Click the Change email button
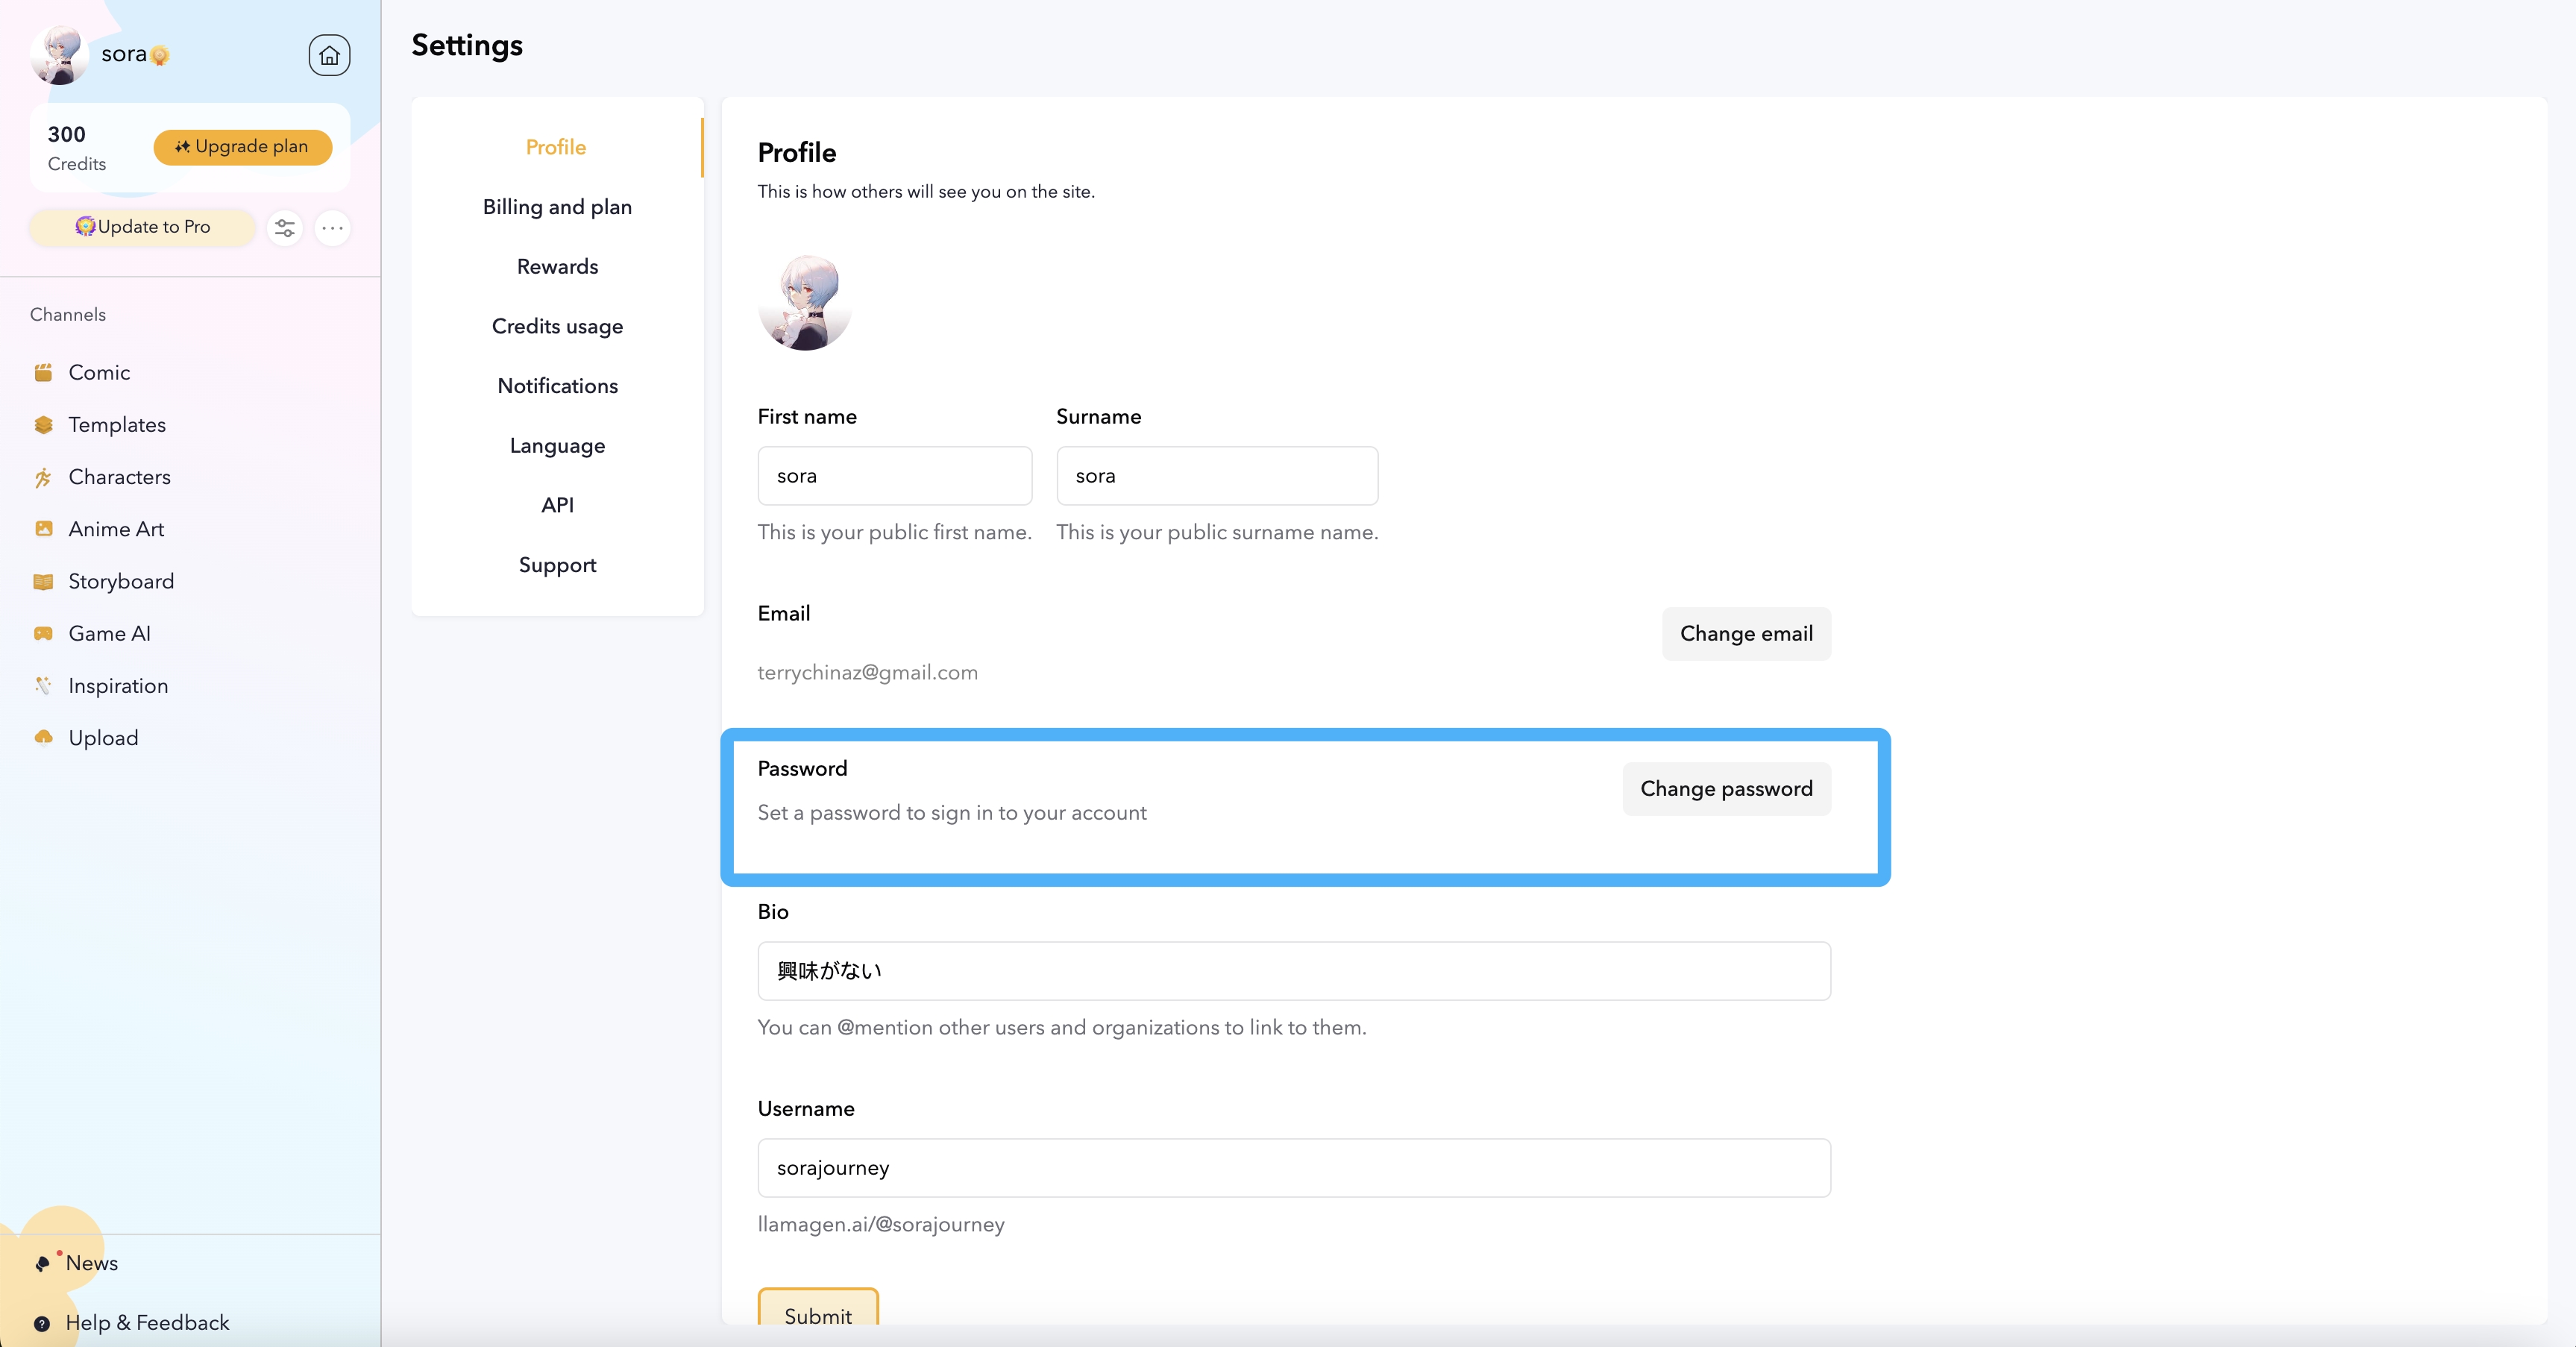Viewport: 2576px width, 1347px height. 1746,634
